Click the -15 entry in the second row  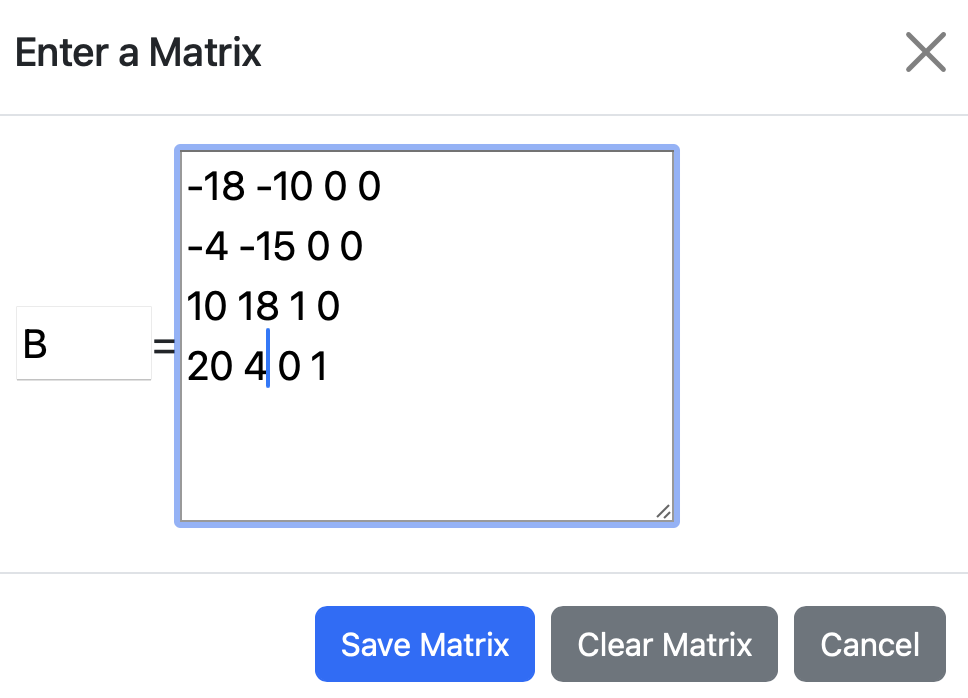pyautogui.click(x=267, y=247)
